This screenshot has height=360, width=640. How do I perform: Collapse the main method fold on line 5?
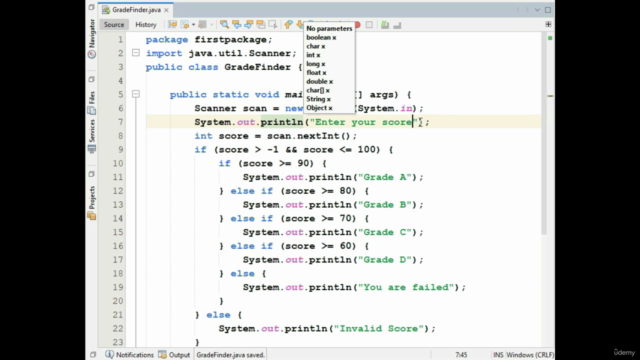136,94
